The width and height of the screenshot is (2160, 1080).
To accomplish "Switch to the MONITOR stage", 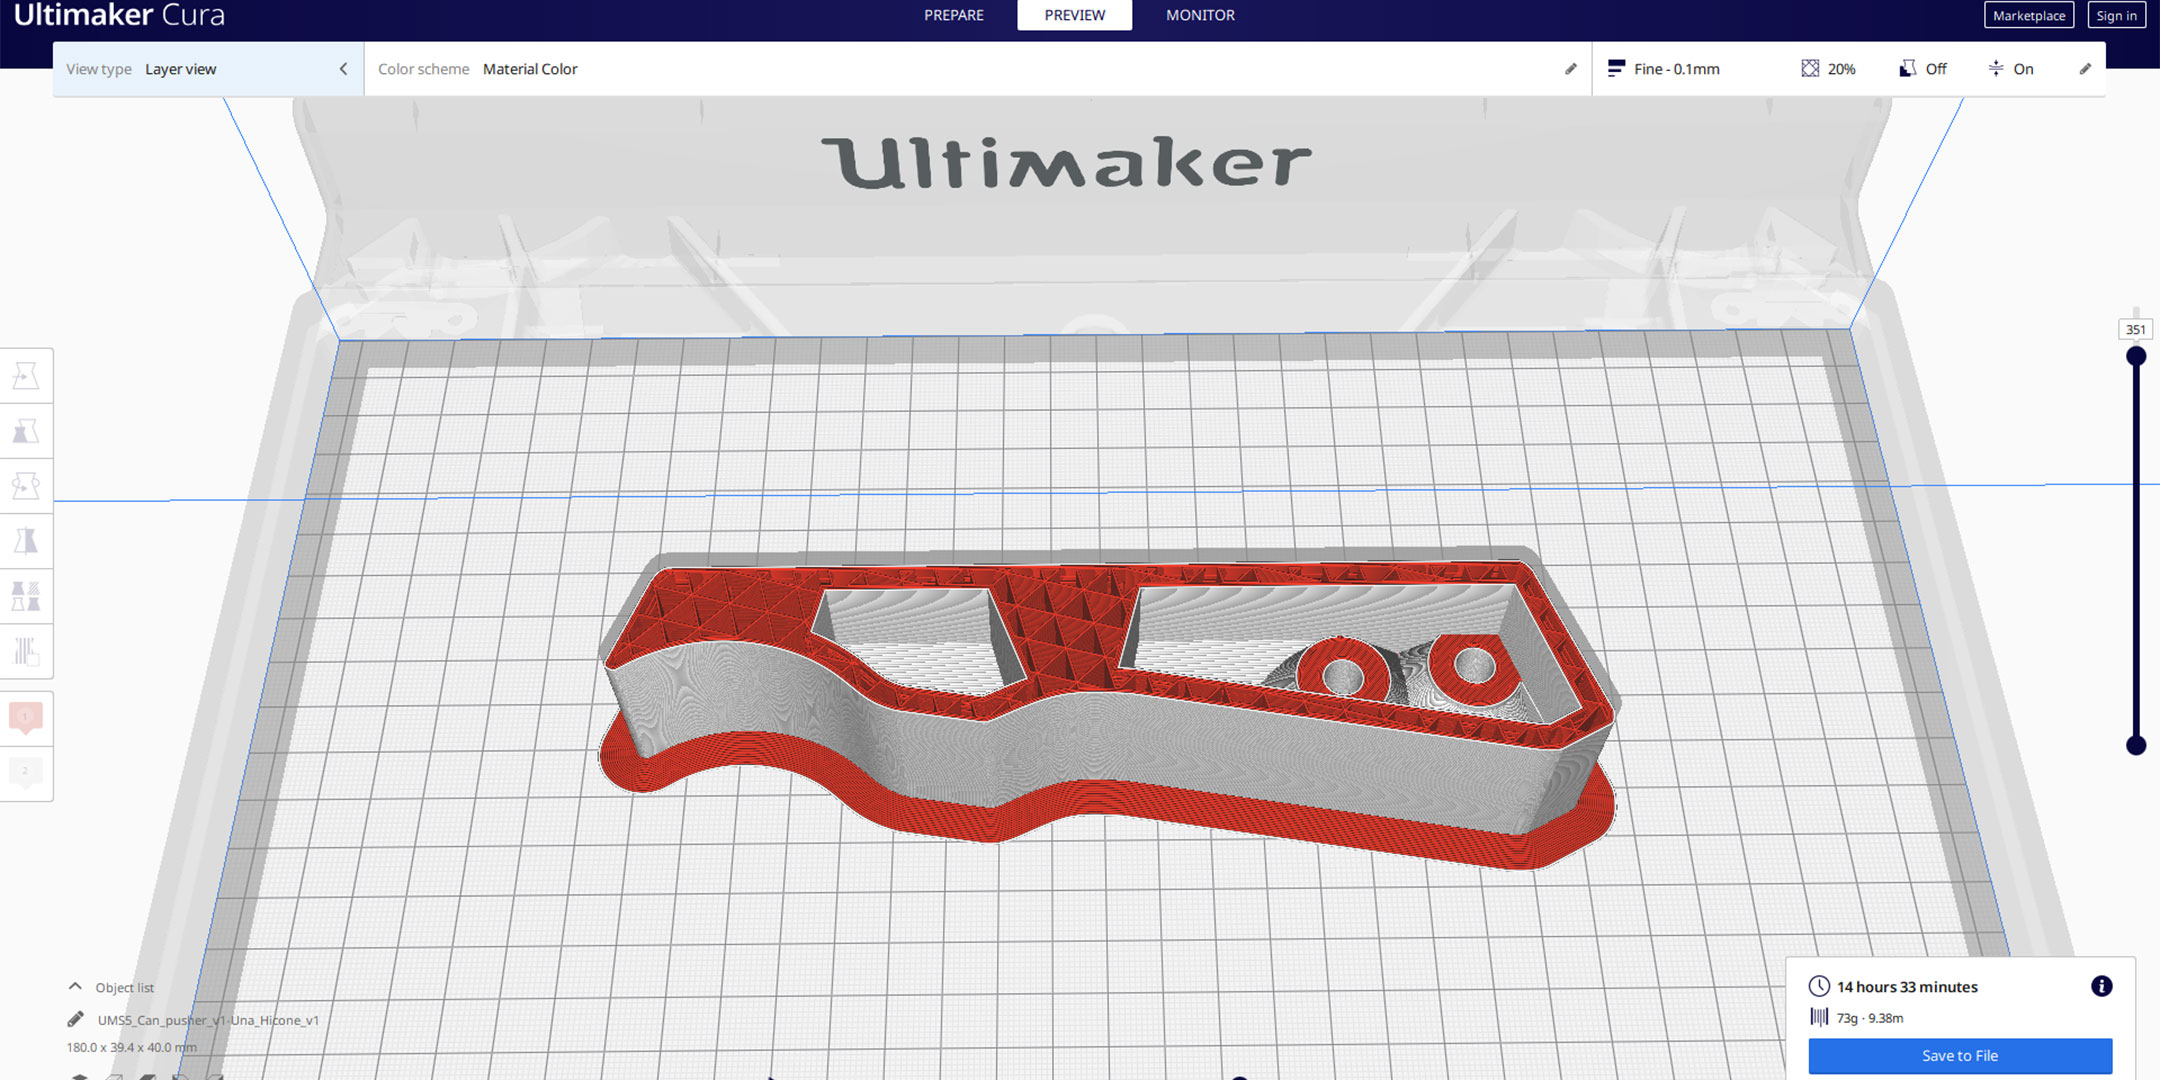I will [x=1200, y=15].
